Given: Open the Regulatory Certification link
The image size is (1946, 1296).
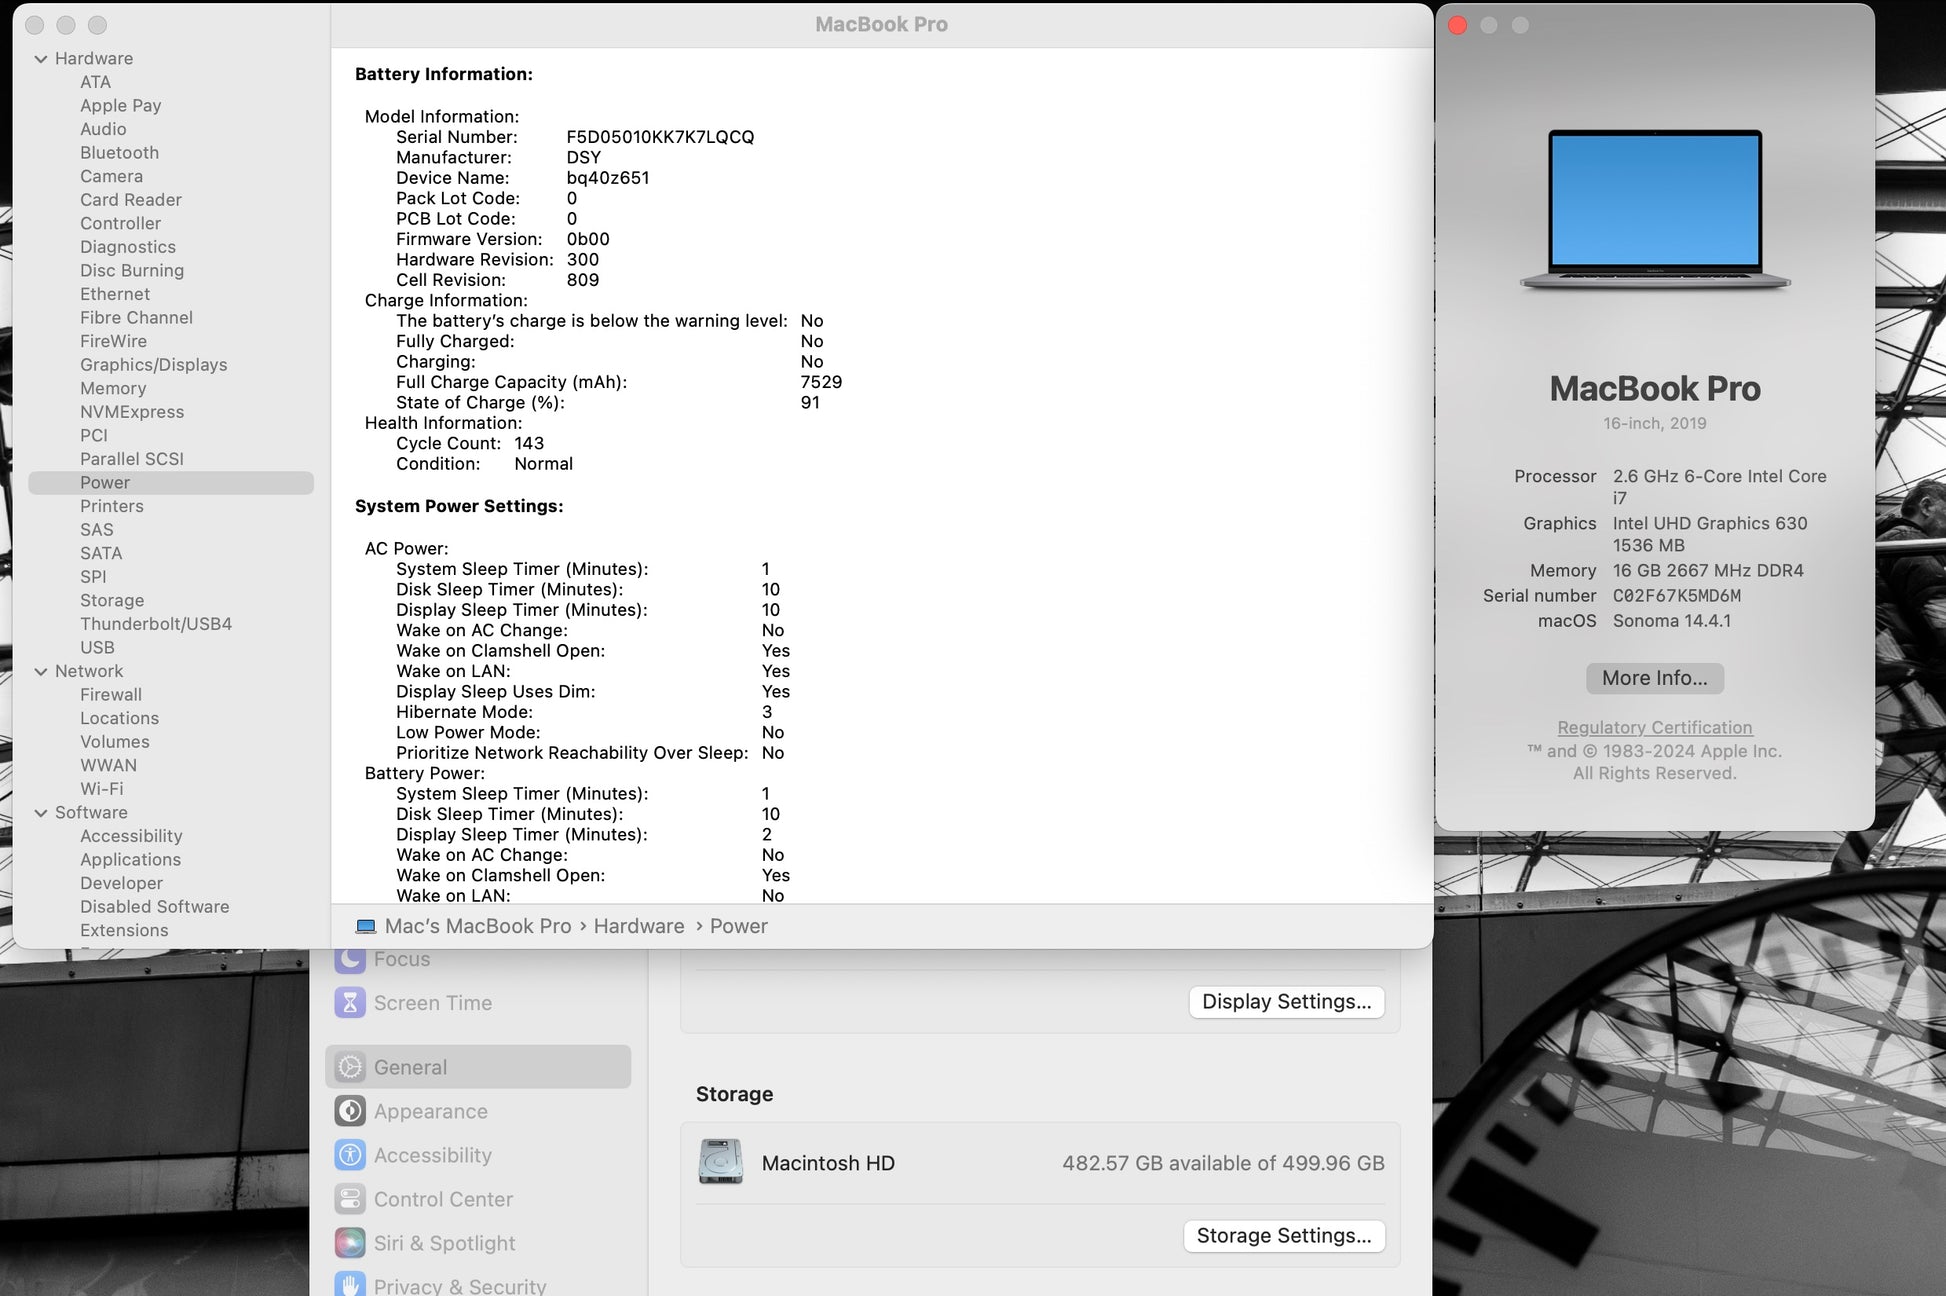Looking at the screenshot, I should pos(1654,728).
